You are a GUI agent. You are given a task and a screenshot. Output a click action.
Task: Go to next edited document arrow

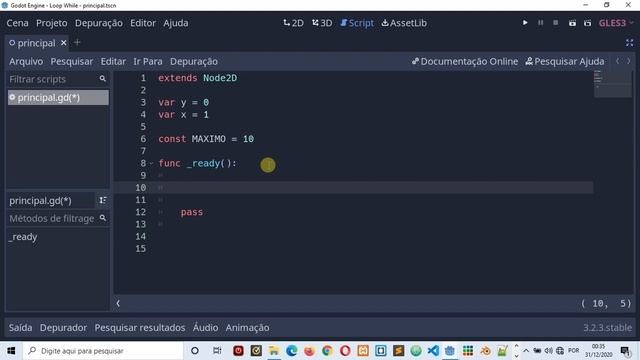629,61
